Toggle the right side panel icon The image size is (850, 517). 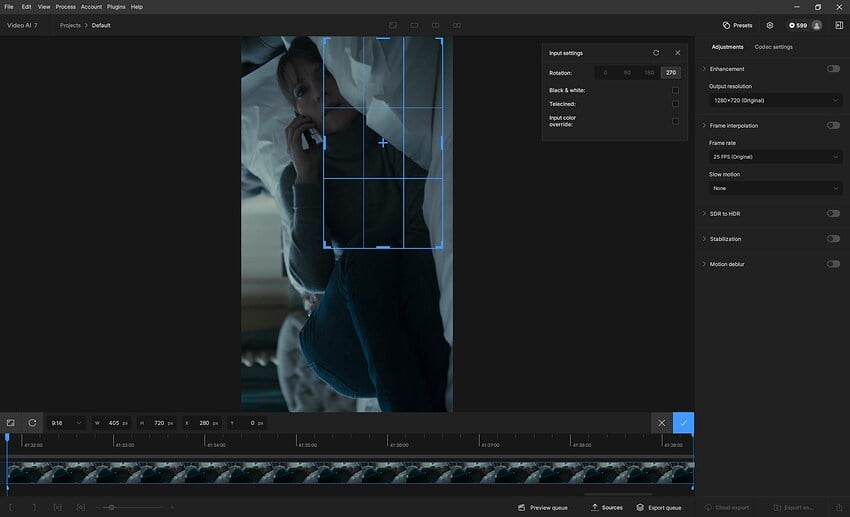(839, 25)
